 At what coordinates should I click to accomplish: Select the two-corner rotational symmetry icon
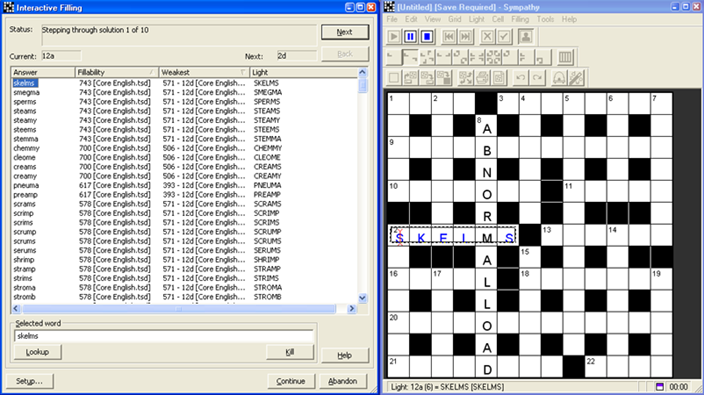coord(410,57)
